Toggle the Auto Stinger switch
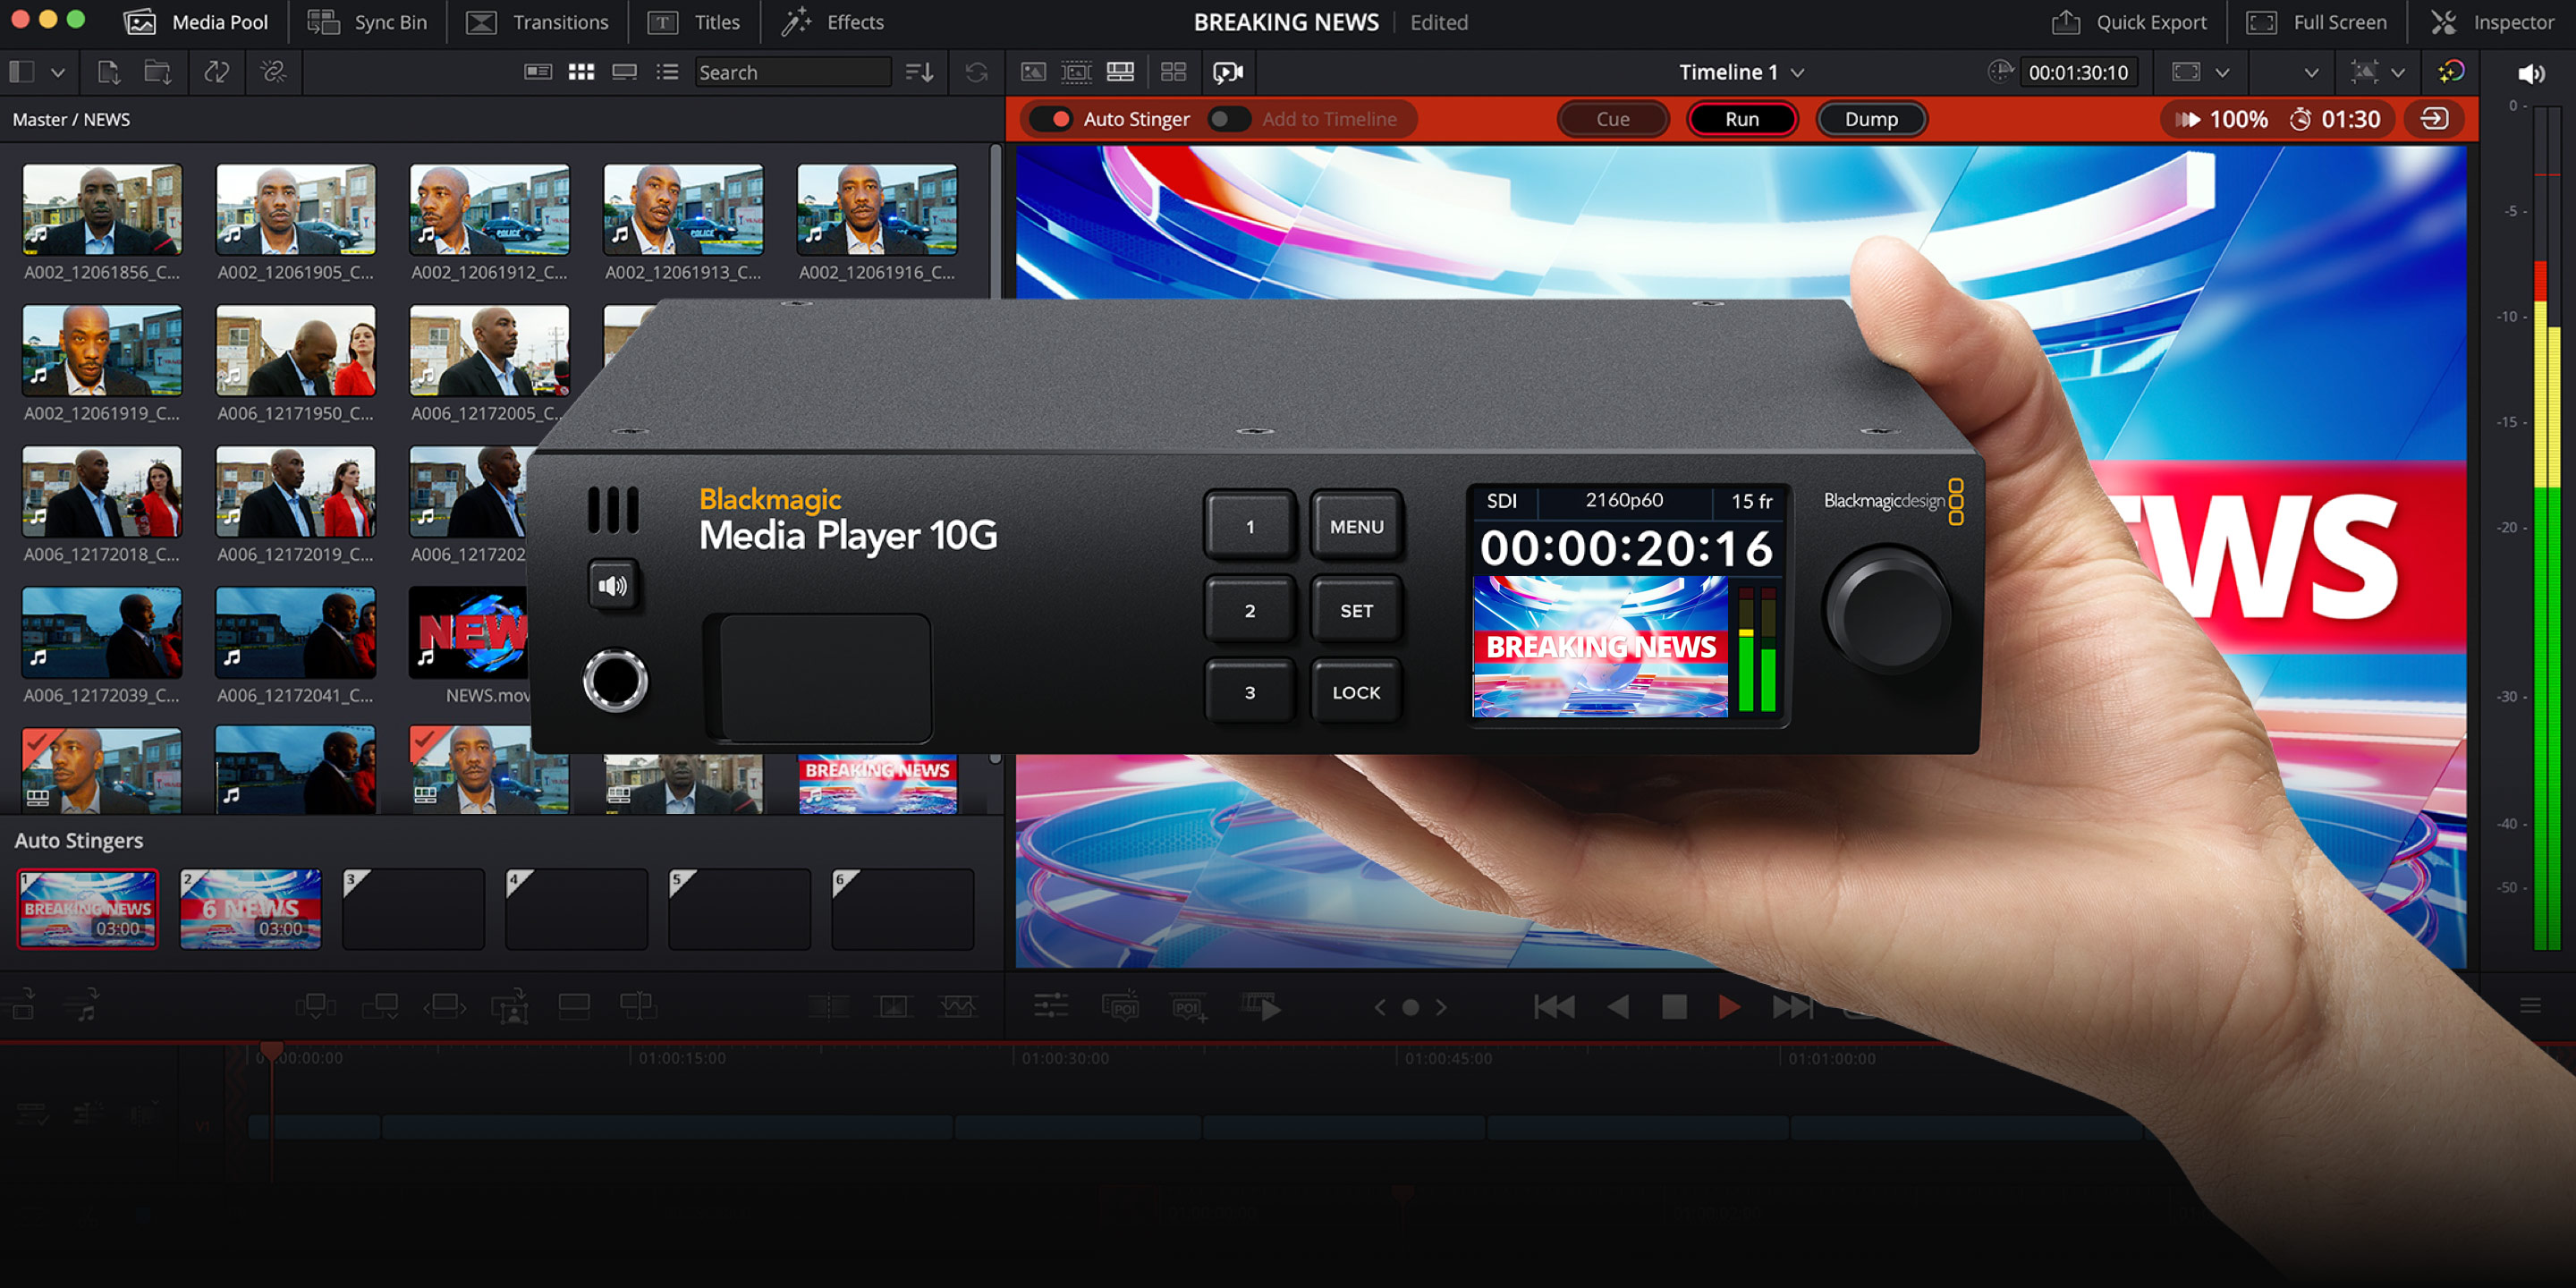Screen dimensions: 2576x1288 click(x=1052, y=119)
